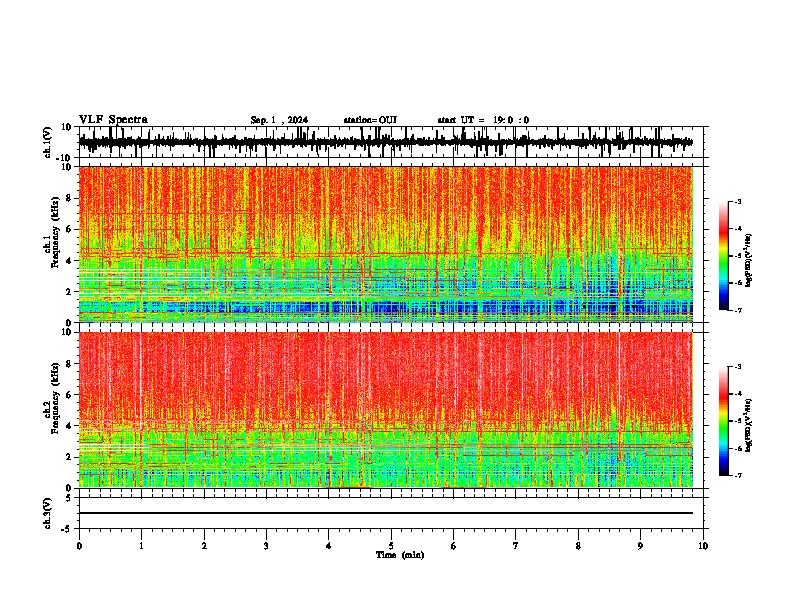Click the "start UT = 19:0:0" label
The image size is (792, 612).
pos(483,120)
